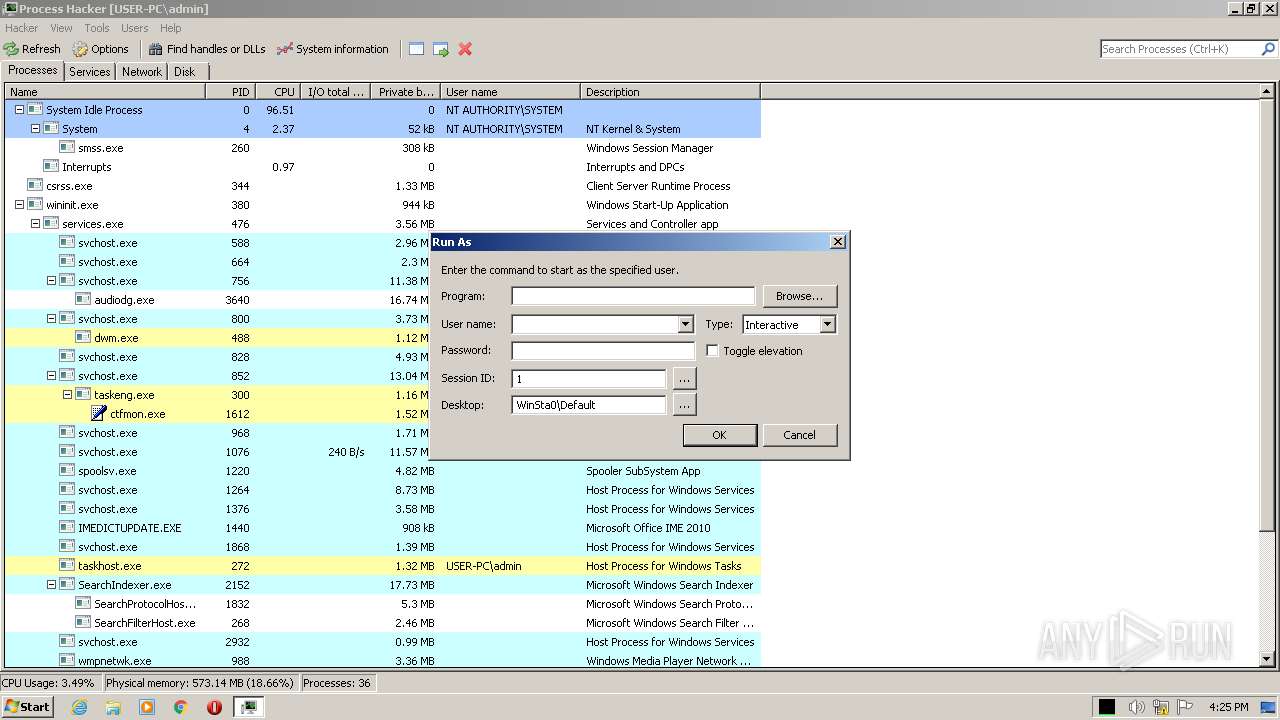Click the Action Center flag tray icon

point(1186,707)
